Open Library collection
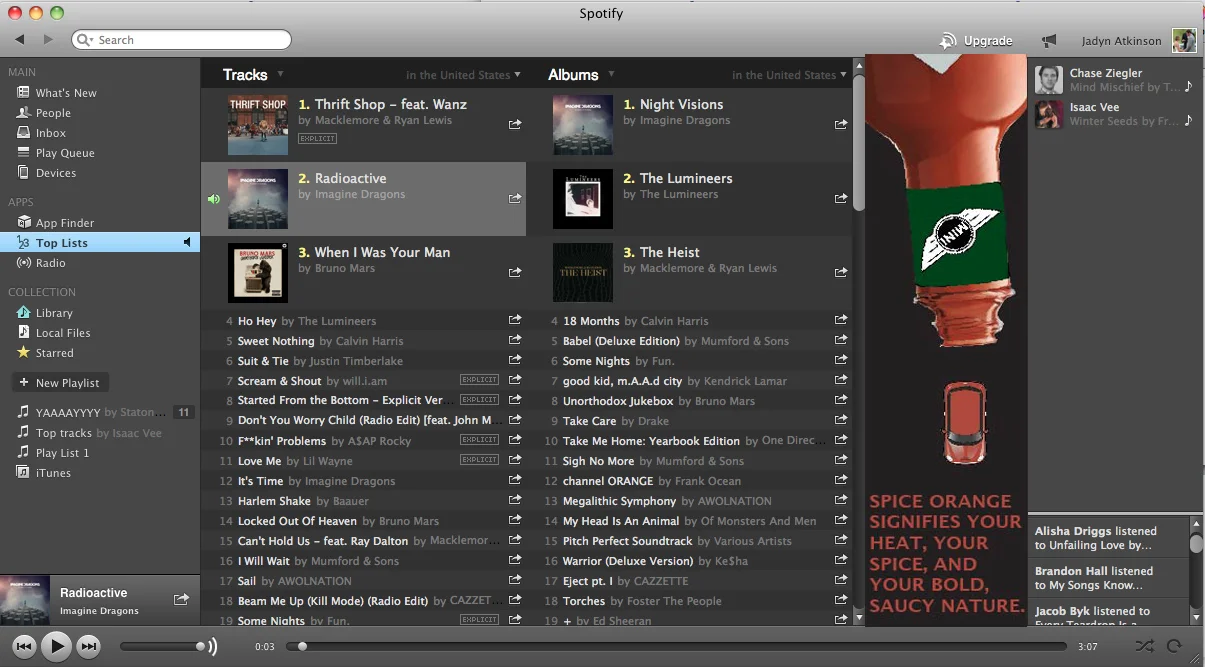 [x=54, y=313]
